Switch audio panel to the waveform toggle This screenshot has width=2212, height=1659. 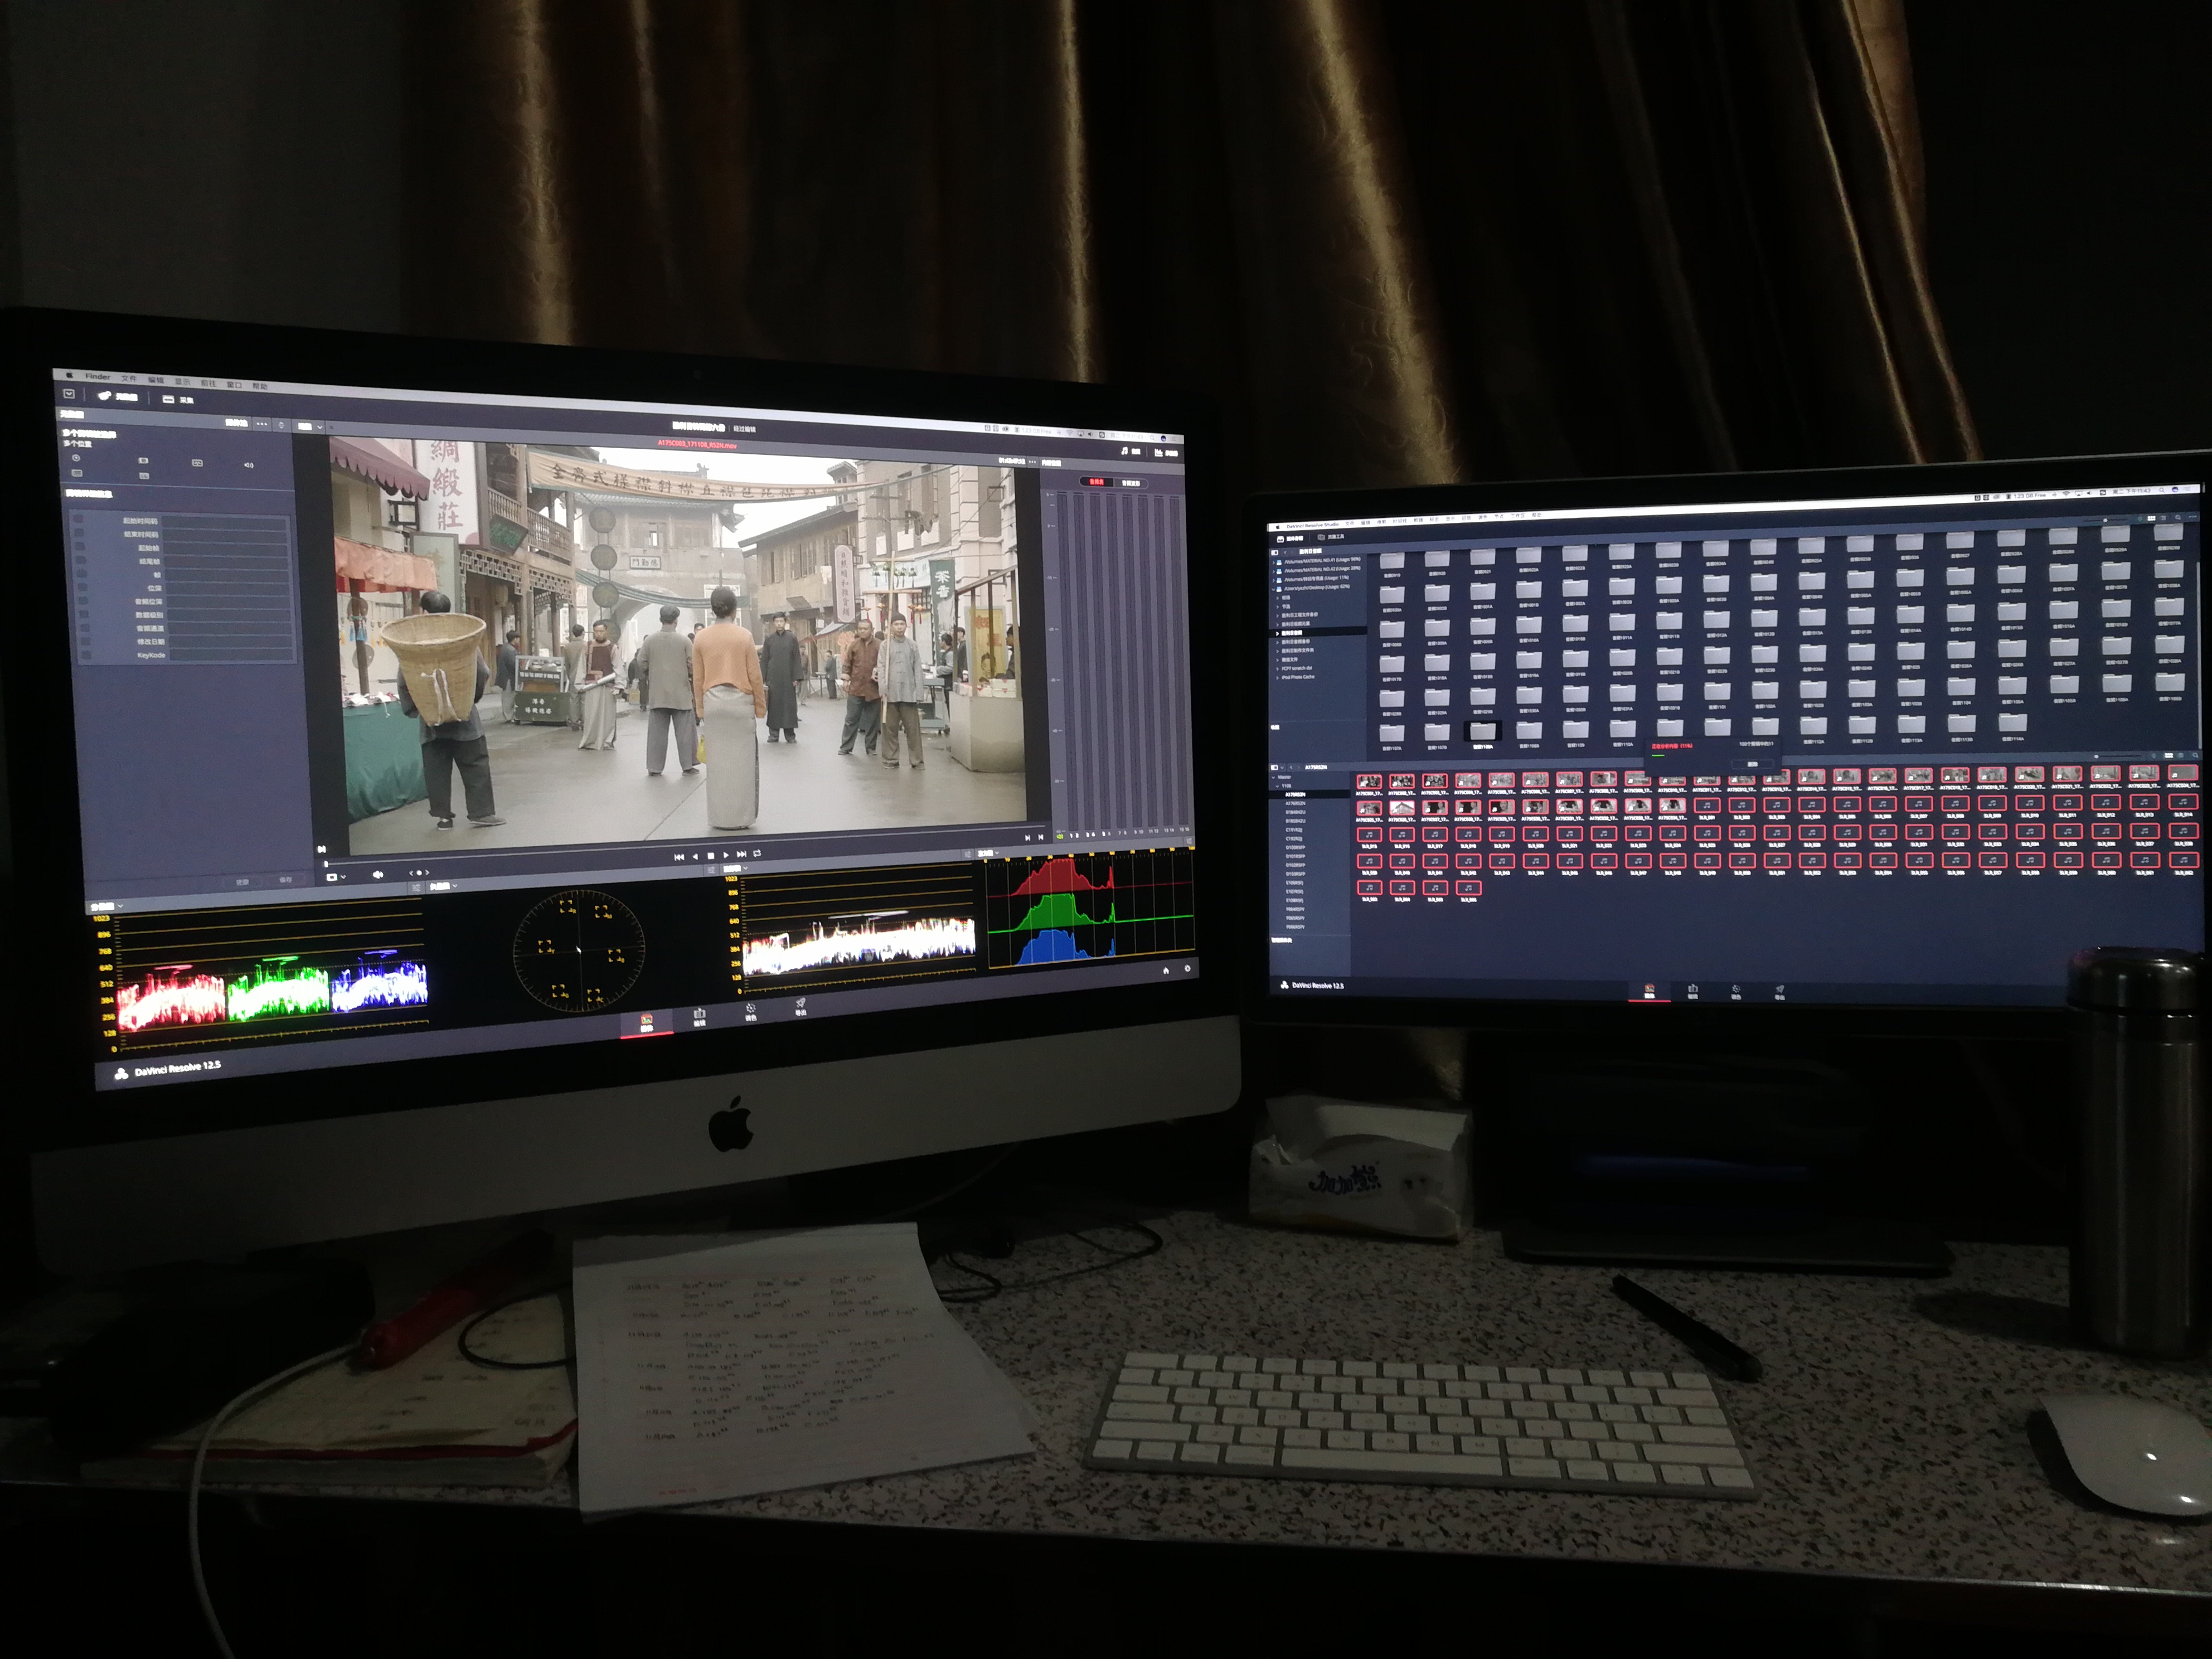(x=1131, y=483)
